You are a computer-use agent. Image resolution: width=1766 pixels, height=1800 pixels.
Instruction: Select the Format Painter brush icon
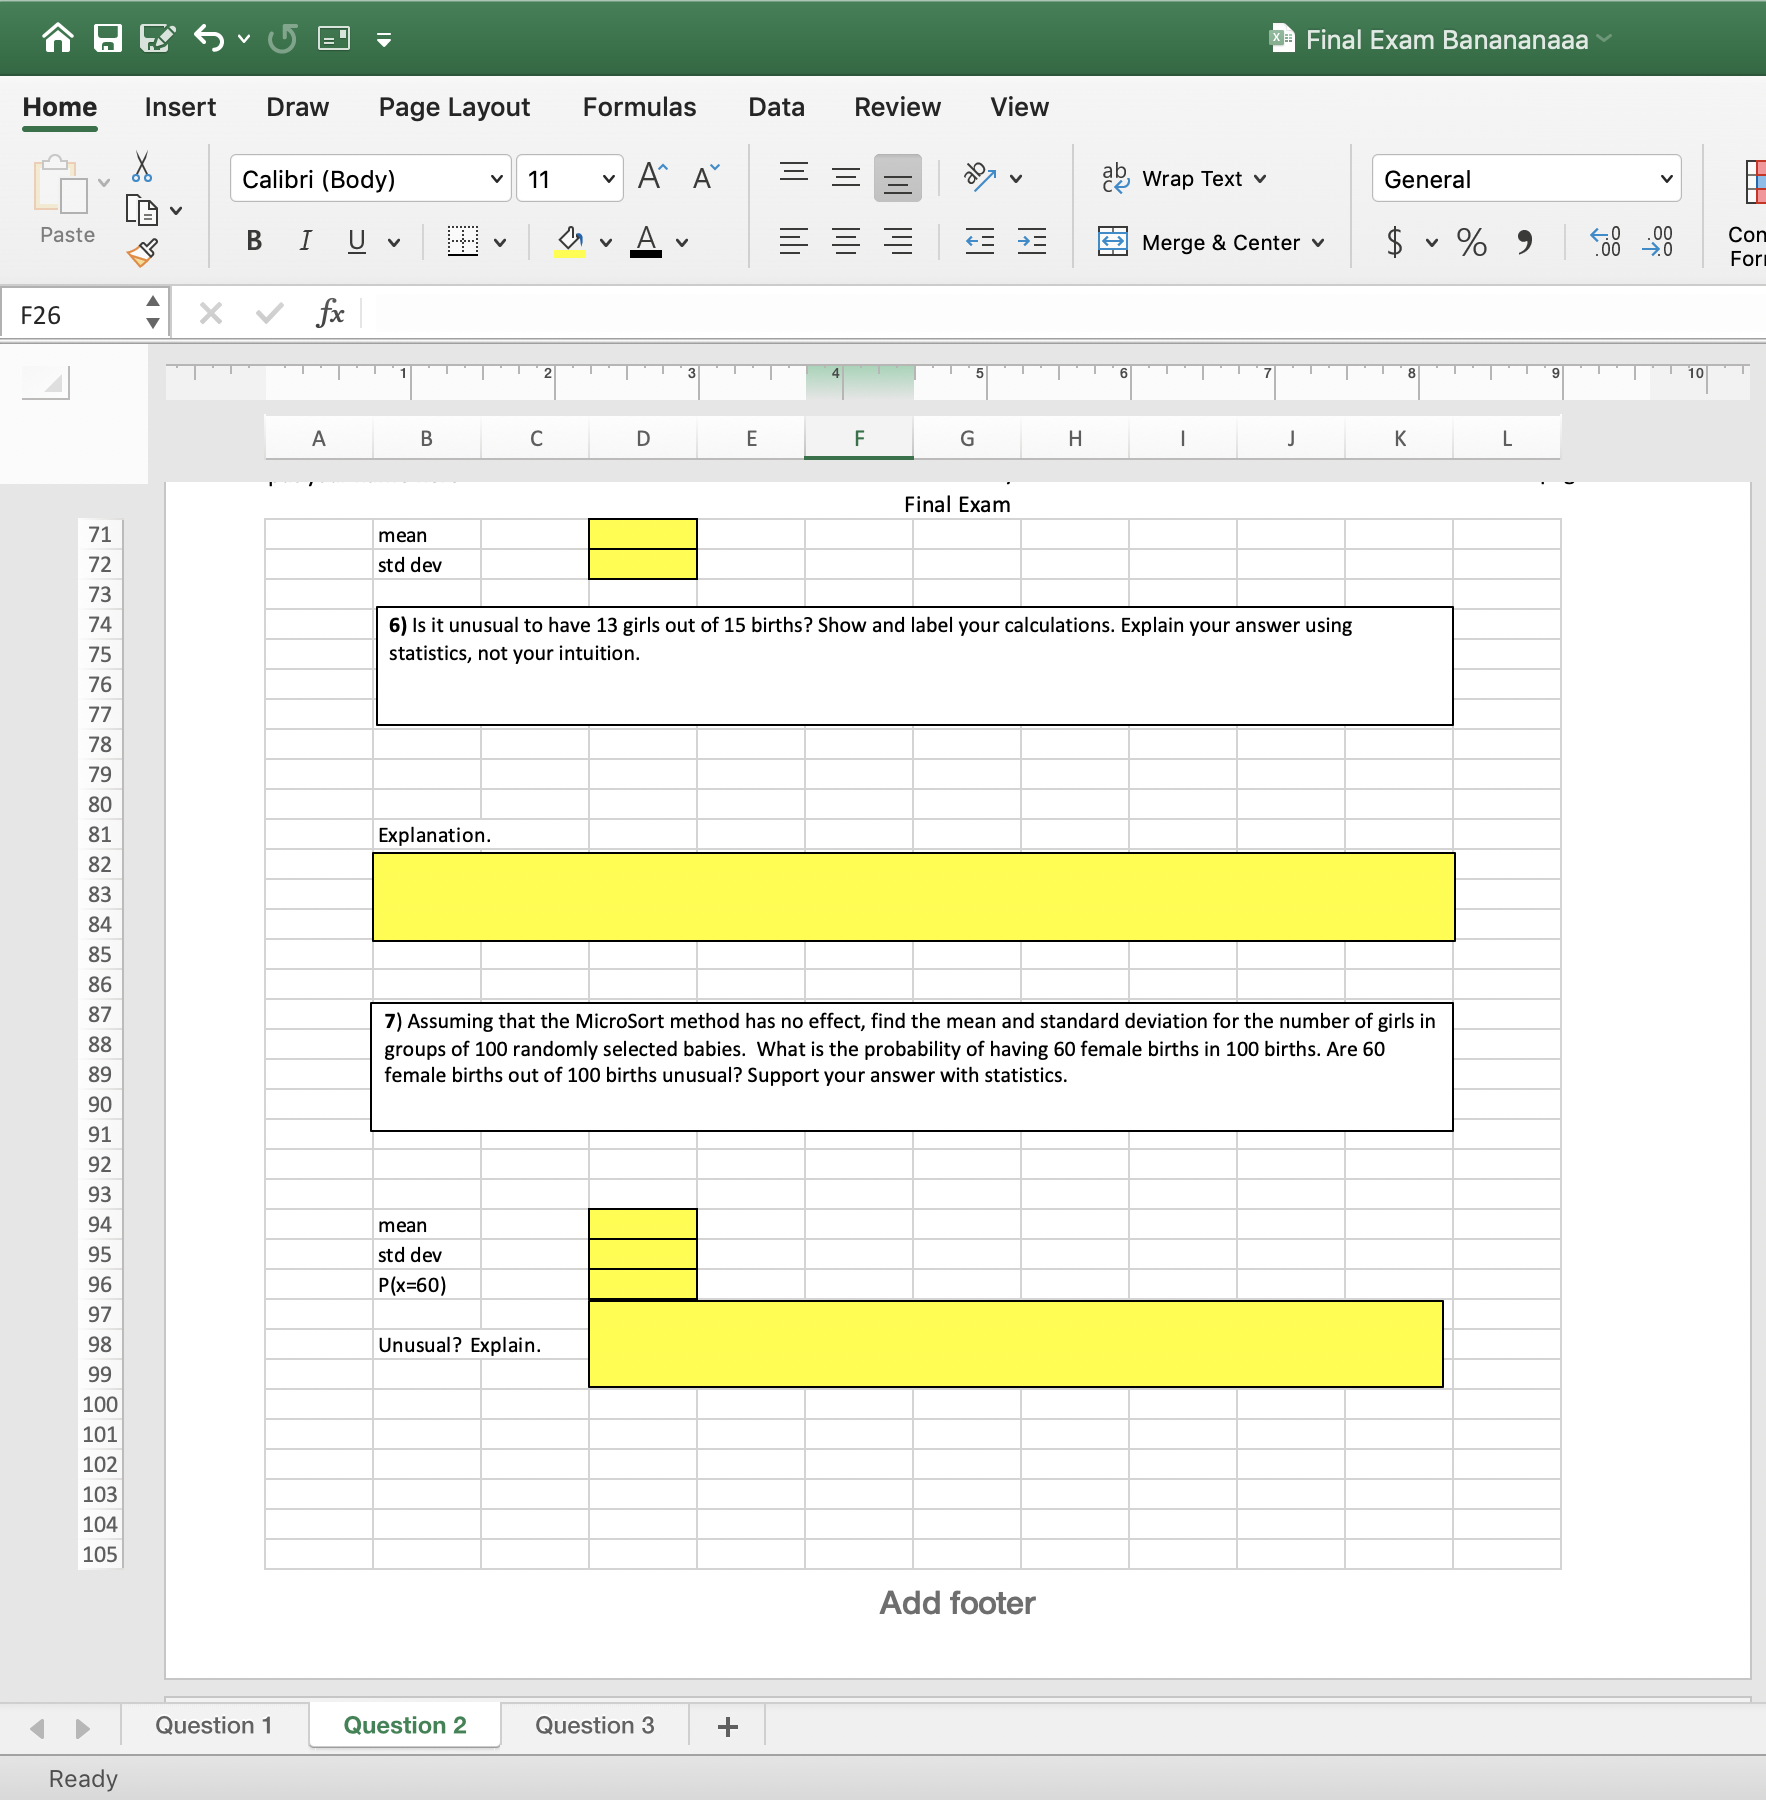pyautogui.click(x=142, y=253)
